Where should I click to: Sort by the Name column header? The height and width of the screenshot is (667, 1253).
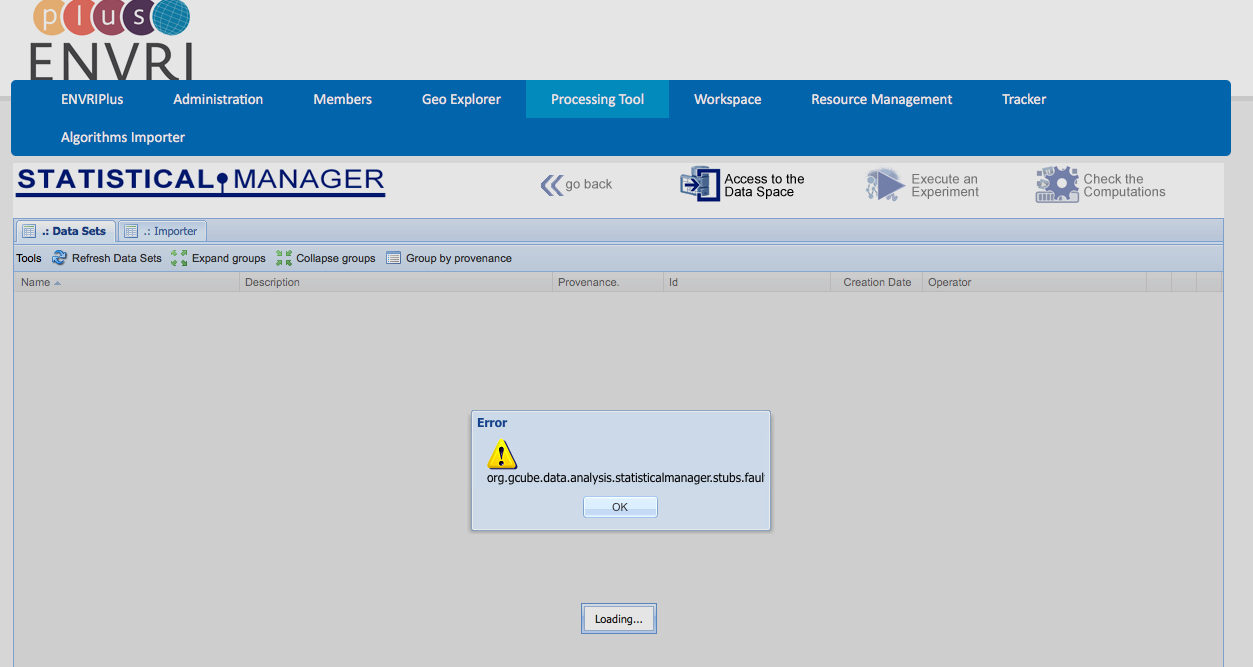point(36,282)
